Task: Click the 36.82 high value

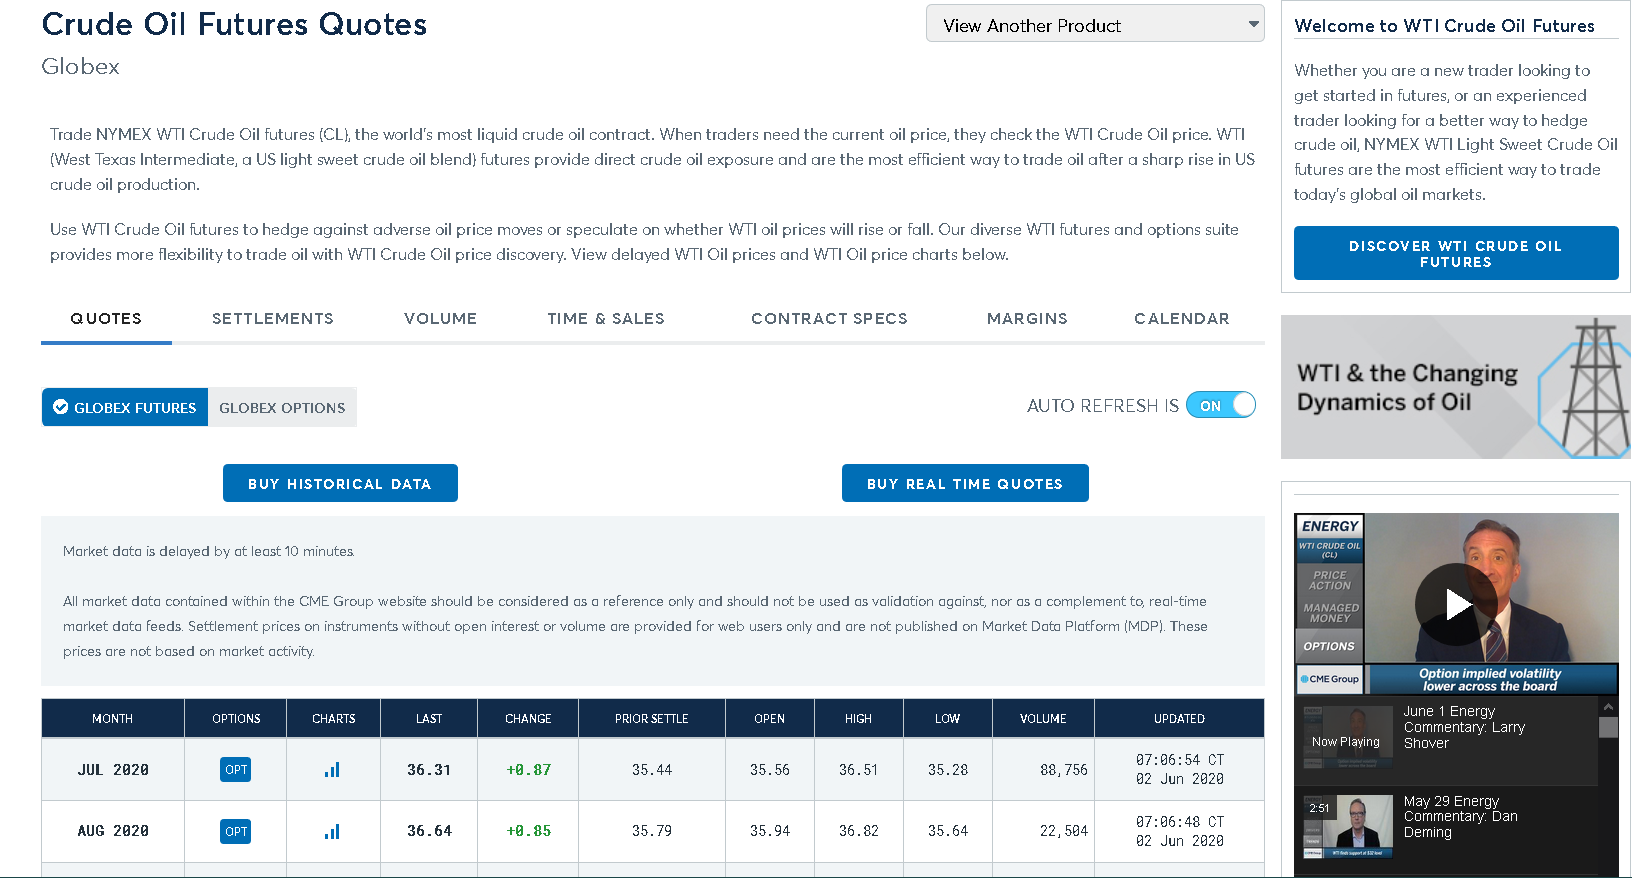Action: pos(858,831)
